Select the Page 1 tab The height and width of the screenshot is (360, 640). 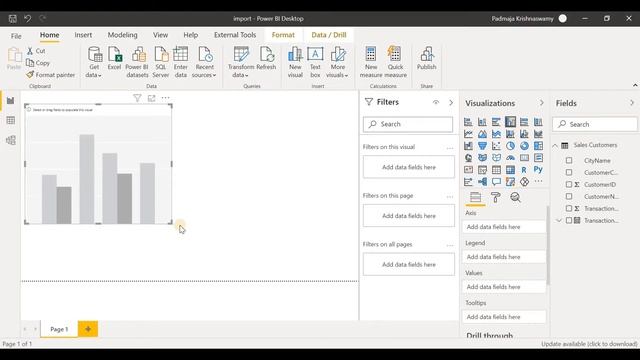(x=59, y=329)
